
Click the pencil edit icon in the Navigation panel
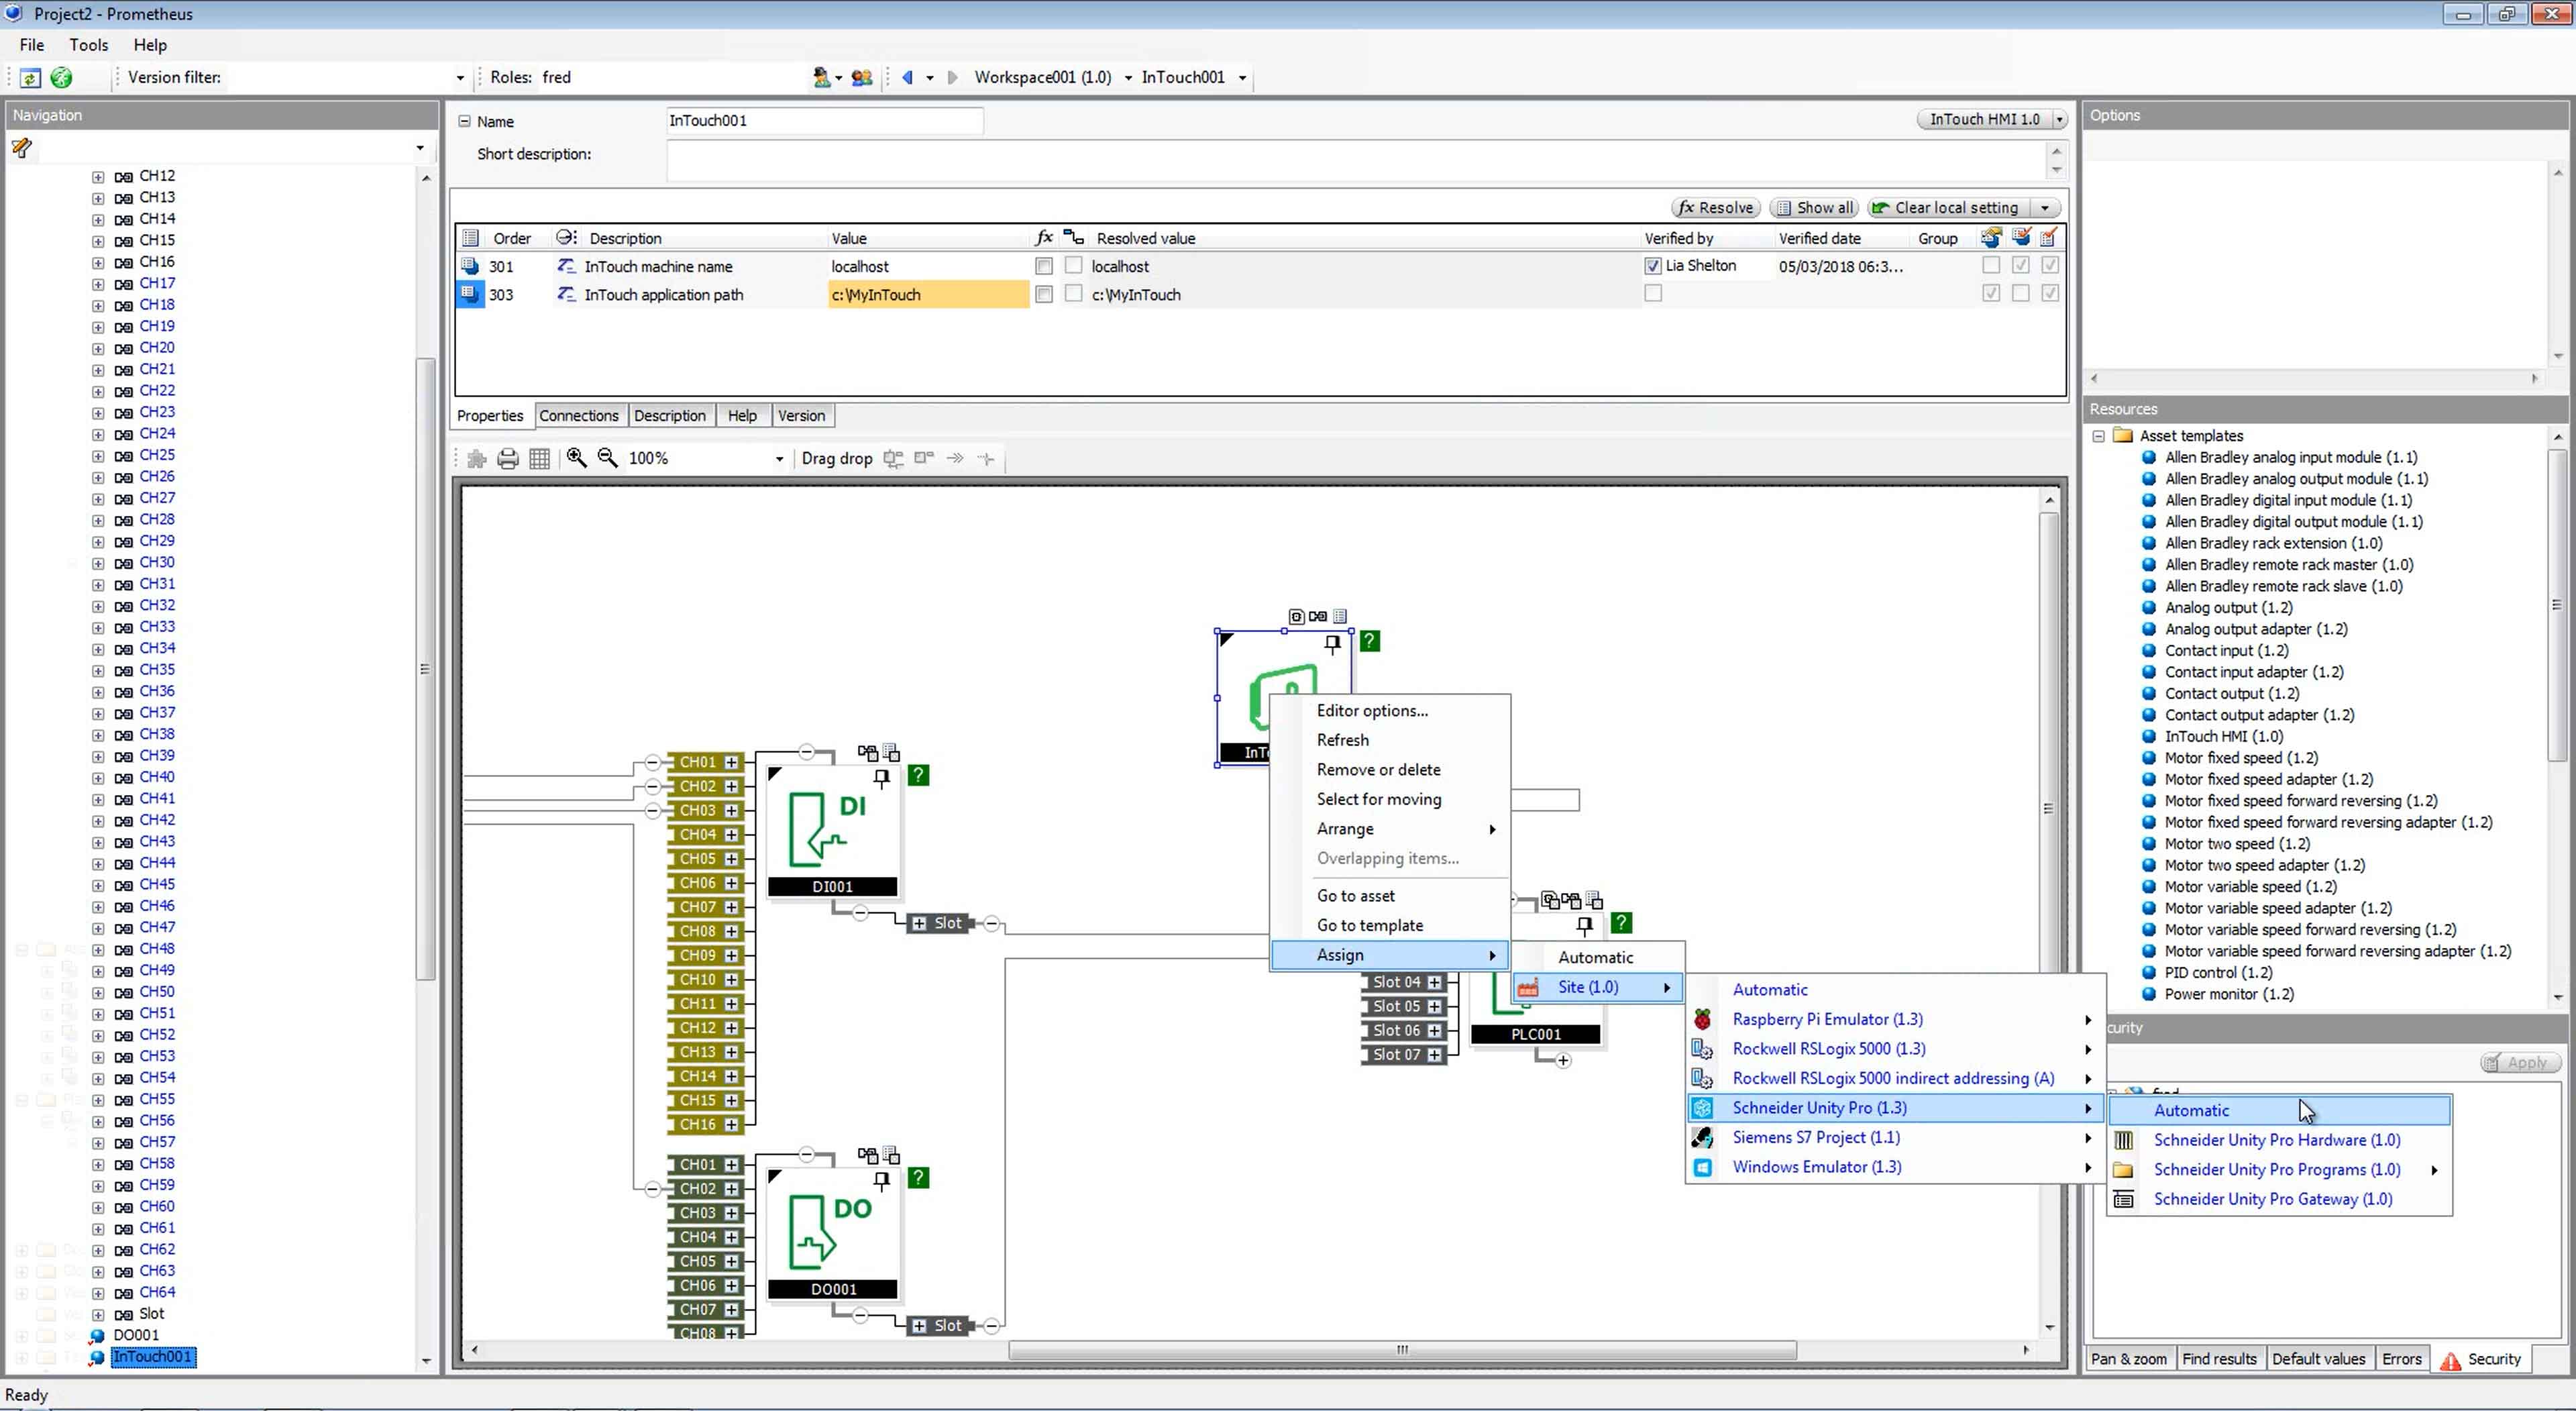(21, 148)
